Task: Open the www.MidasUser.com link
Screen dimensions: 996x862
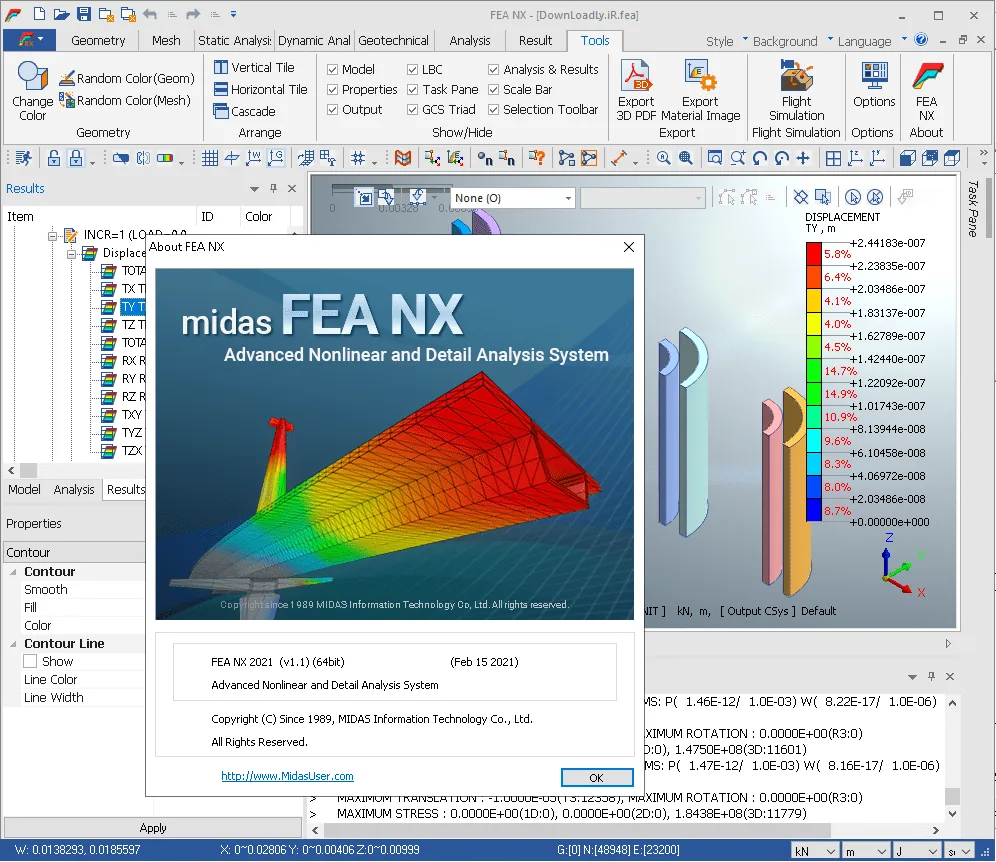Action: [287, 776]
